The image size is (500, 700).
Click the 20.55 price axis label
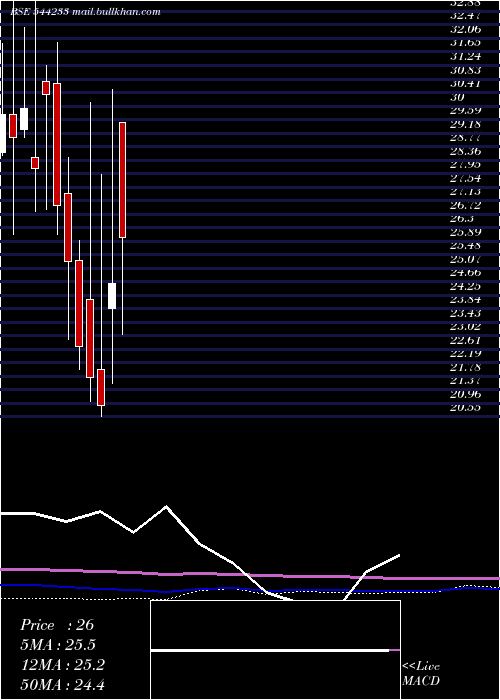(x=466, y=407)
